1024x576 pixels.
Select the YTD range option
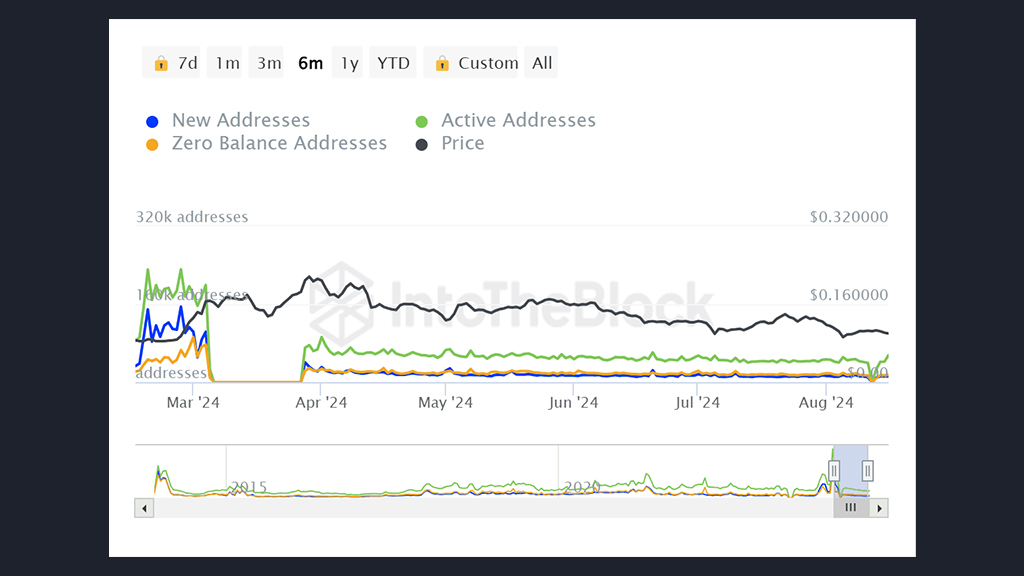click(393, 63)
